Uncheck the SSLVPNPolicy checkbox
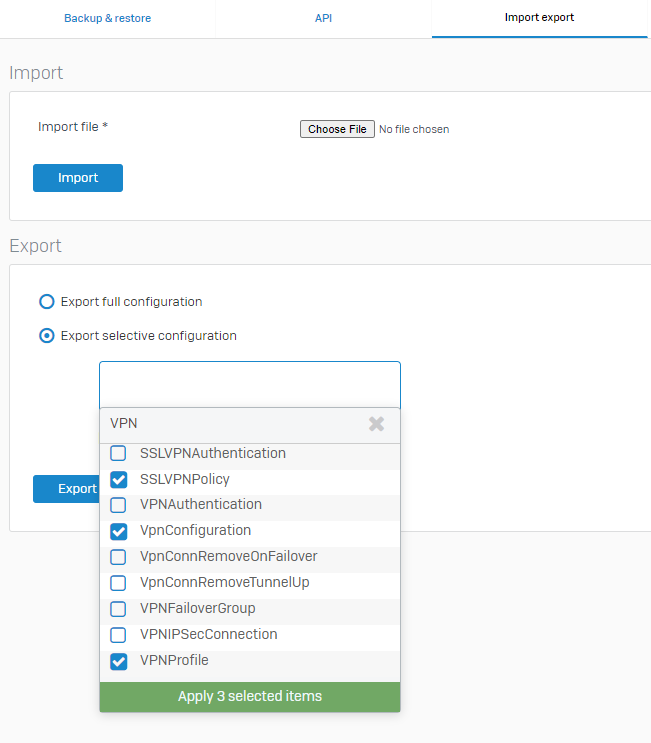 tap(118, 480)
